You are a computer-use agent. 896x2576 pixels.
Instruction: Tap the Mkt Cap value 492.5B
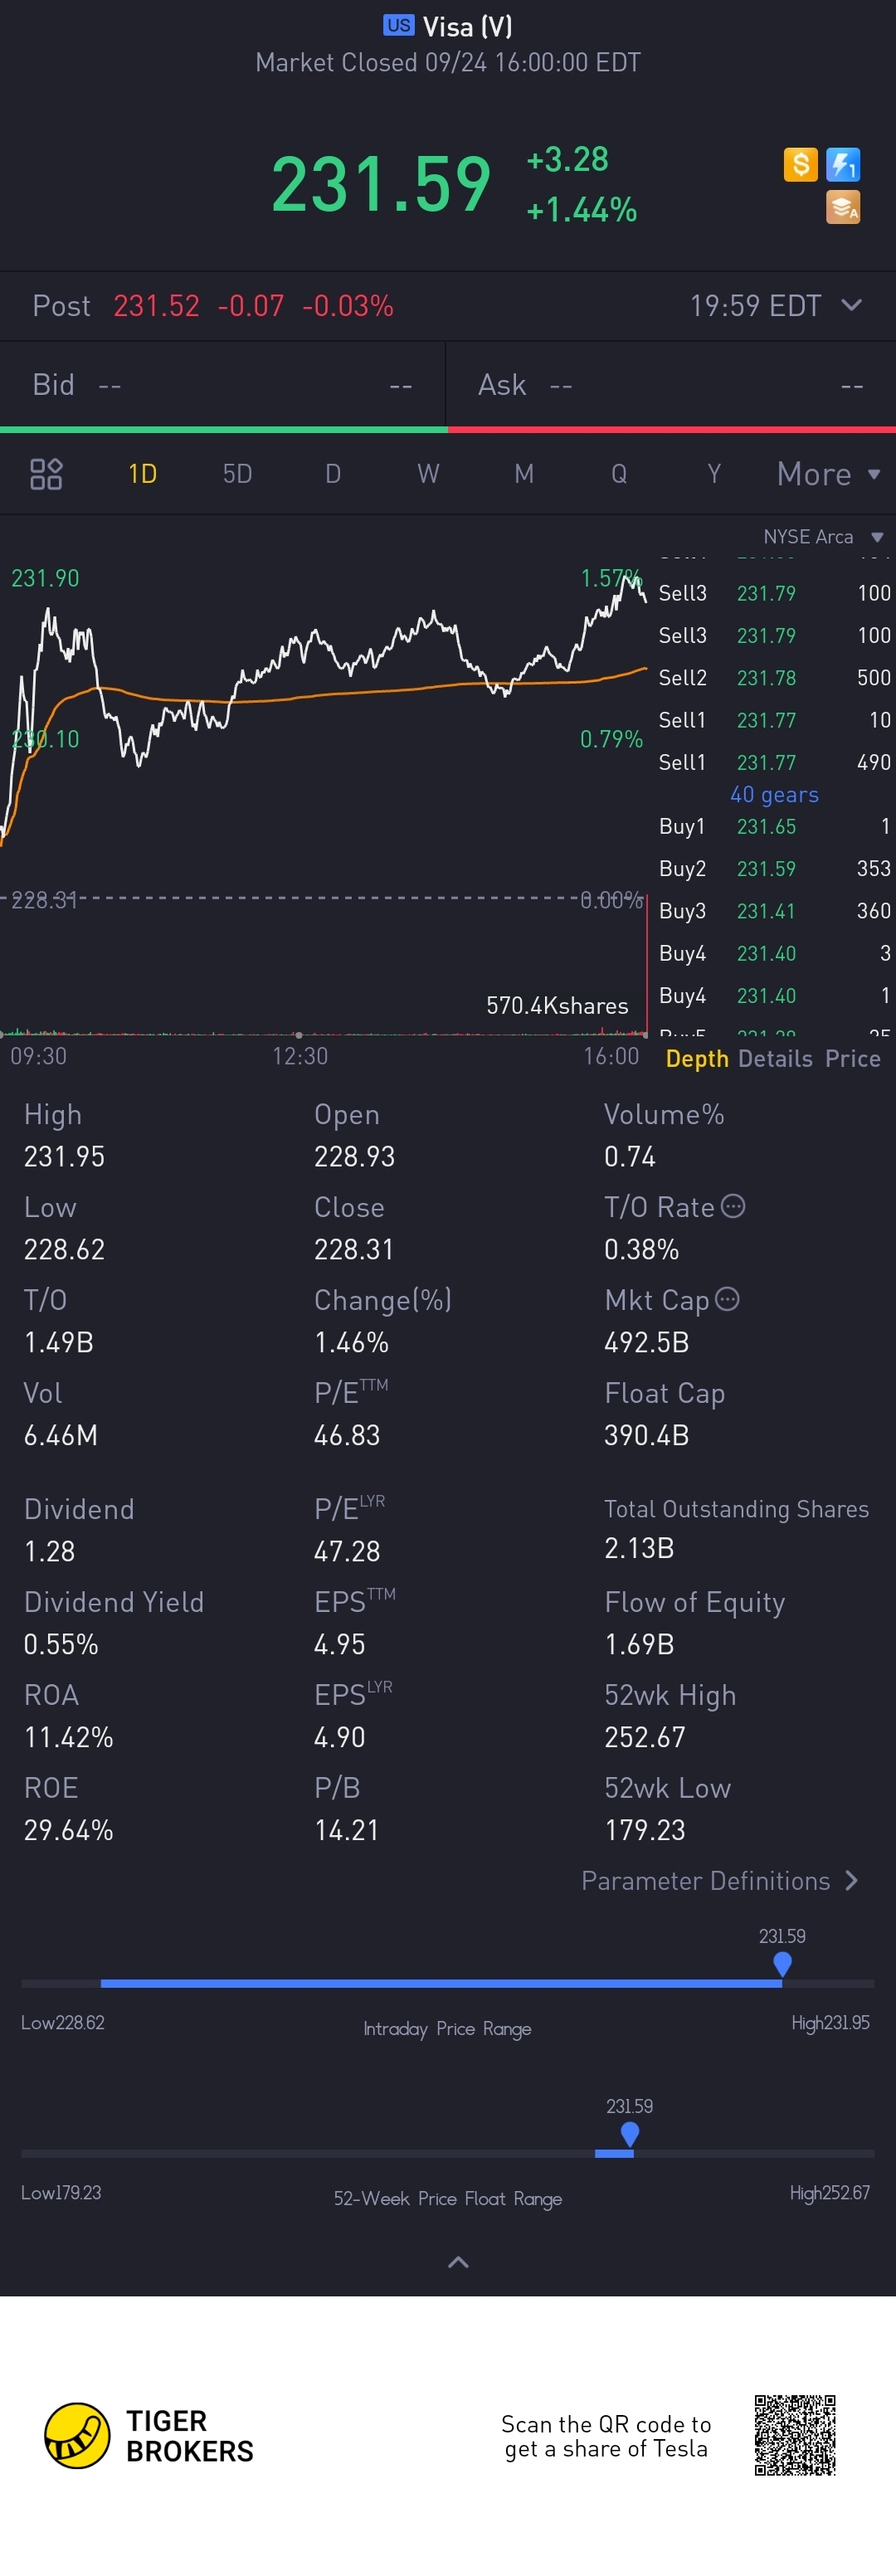[x=646, y=1342]
